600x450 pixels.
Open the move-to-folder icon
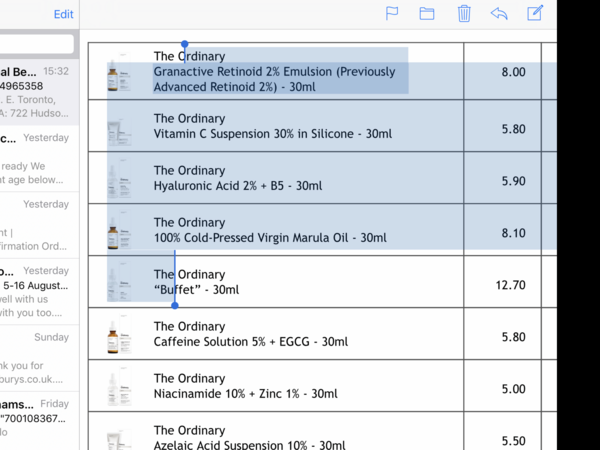(x=427, y=14)
